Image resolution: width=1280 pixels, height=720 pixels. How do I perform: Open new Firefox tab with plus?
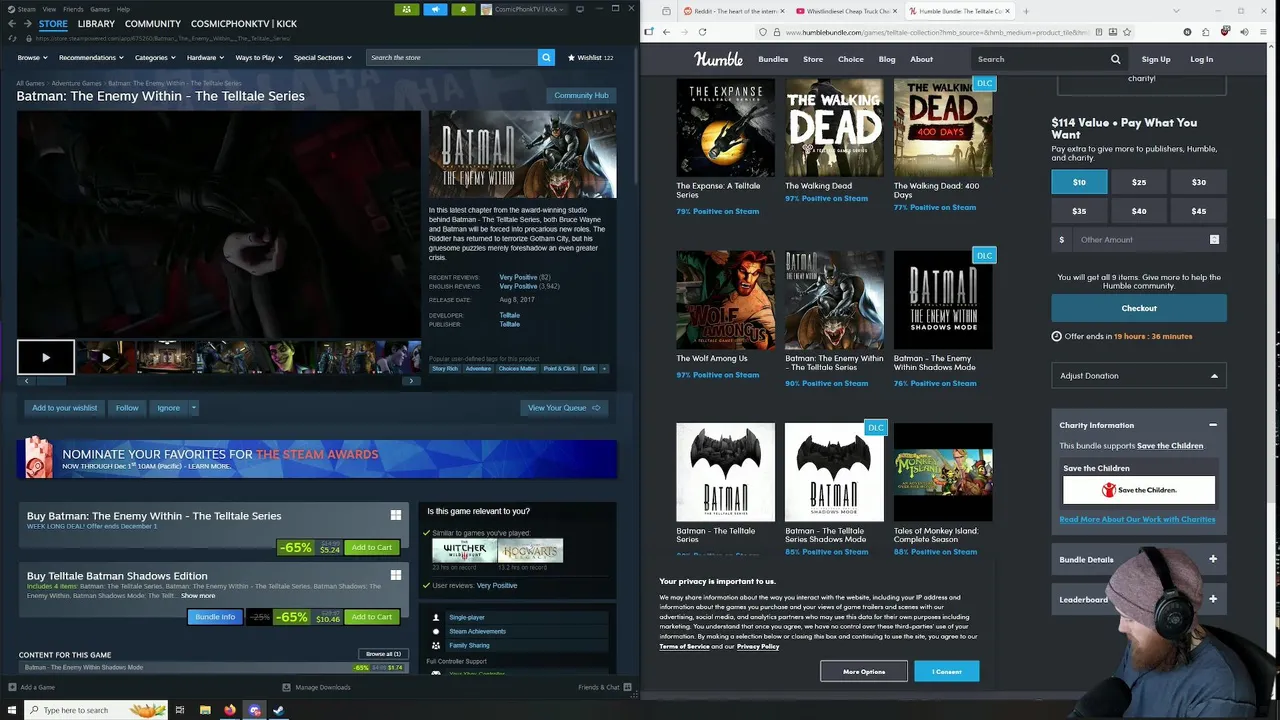pyautogui.click(x=1026, y=11)
